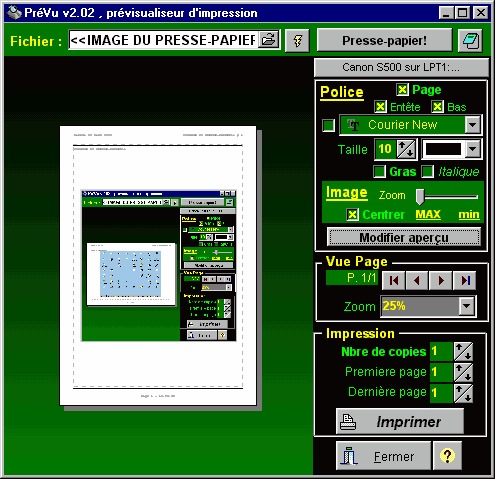The image size is (495, 479).
Task: Click the MAX image zoom link
Action: pyautogui.click(x=428, y=214)
